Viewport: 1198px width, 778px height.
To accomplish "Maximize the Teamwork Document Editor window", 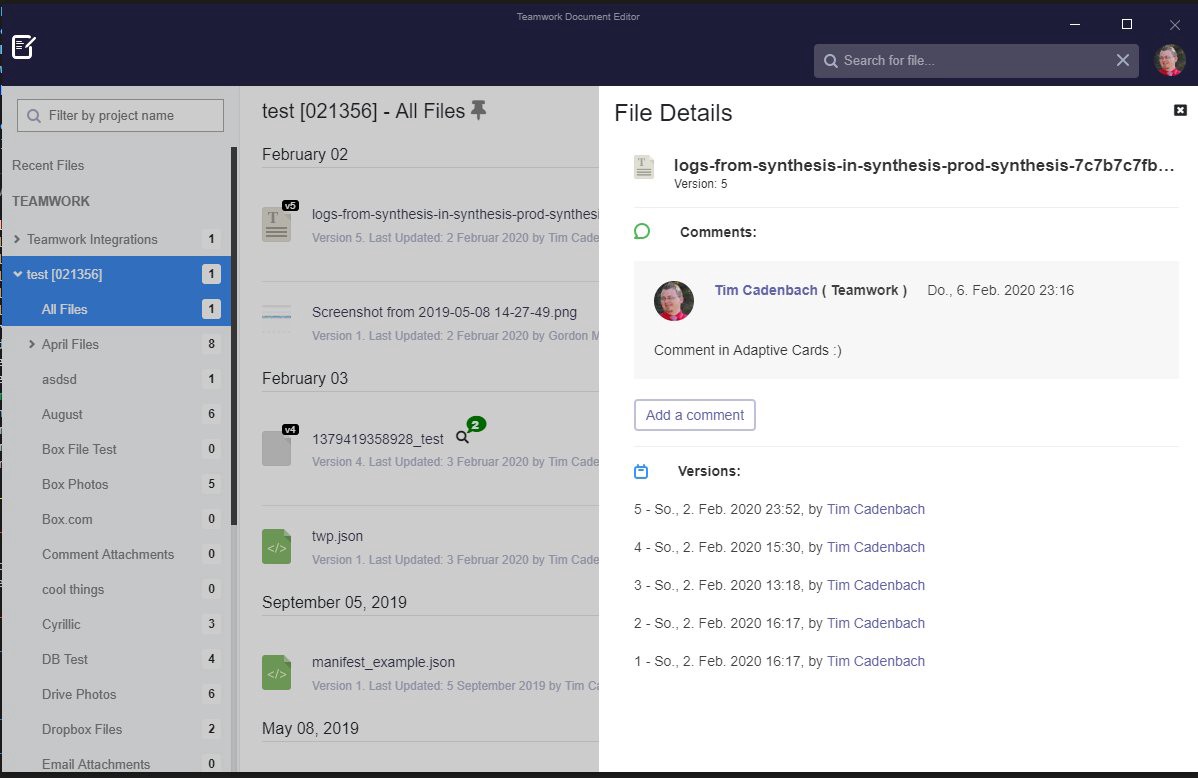I will tap(1126, 24).
